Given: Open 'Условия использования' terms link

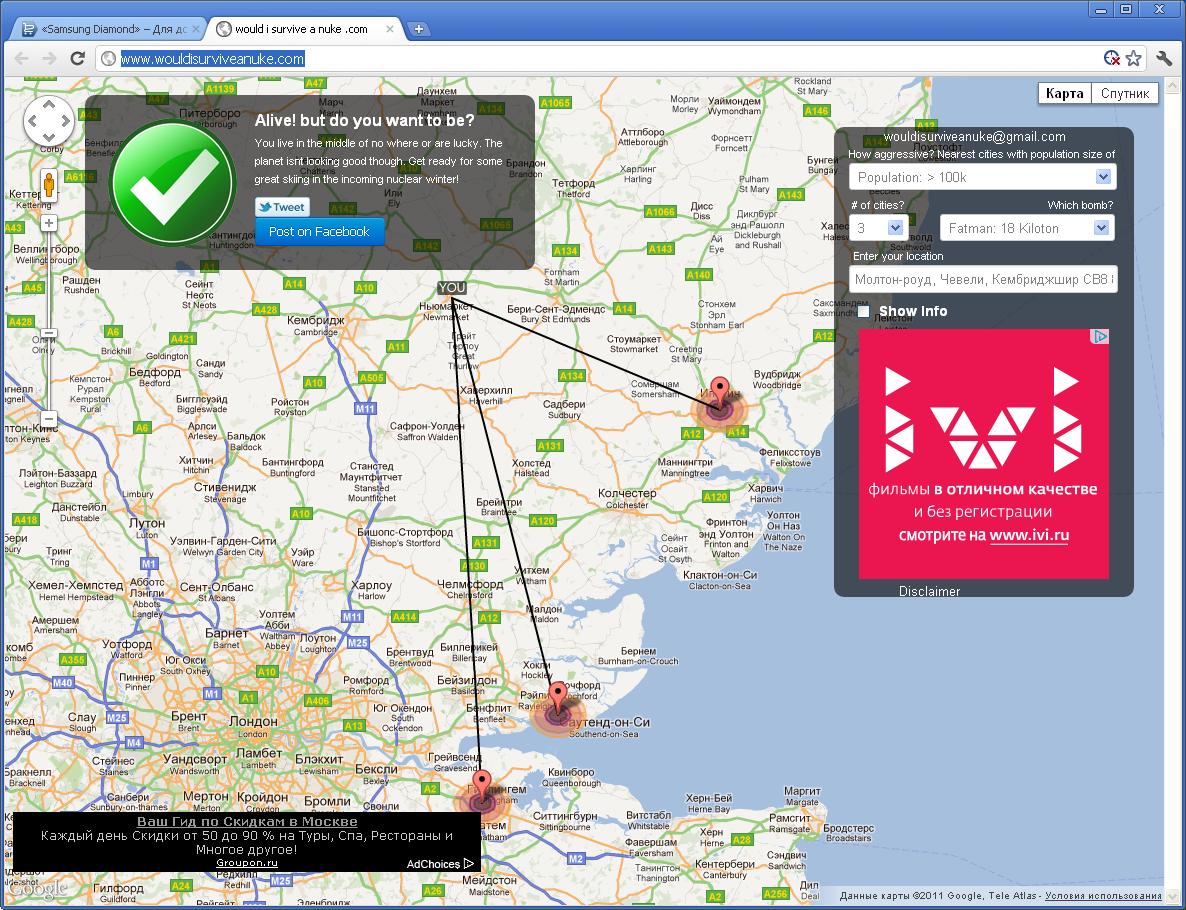Looking at the screenshot, I should coord(1104,896).
